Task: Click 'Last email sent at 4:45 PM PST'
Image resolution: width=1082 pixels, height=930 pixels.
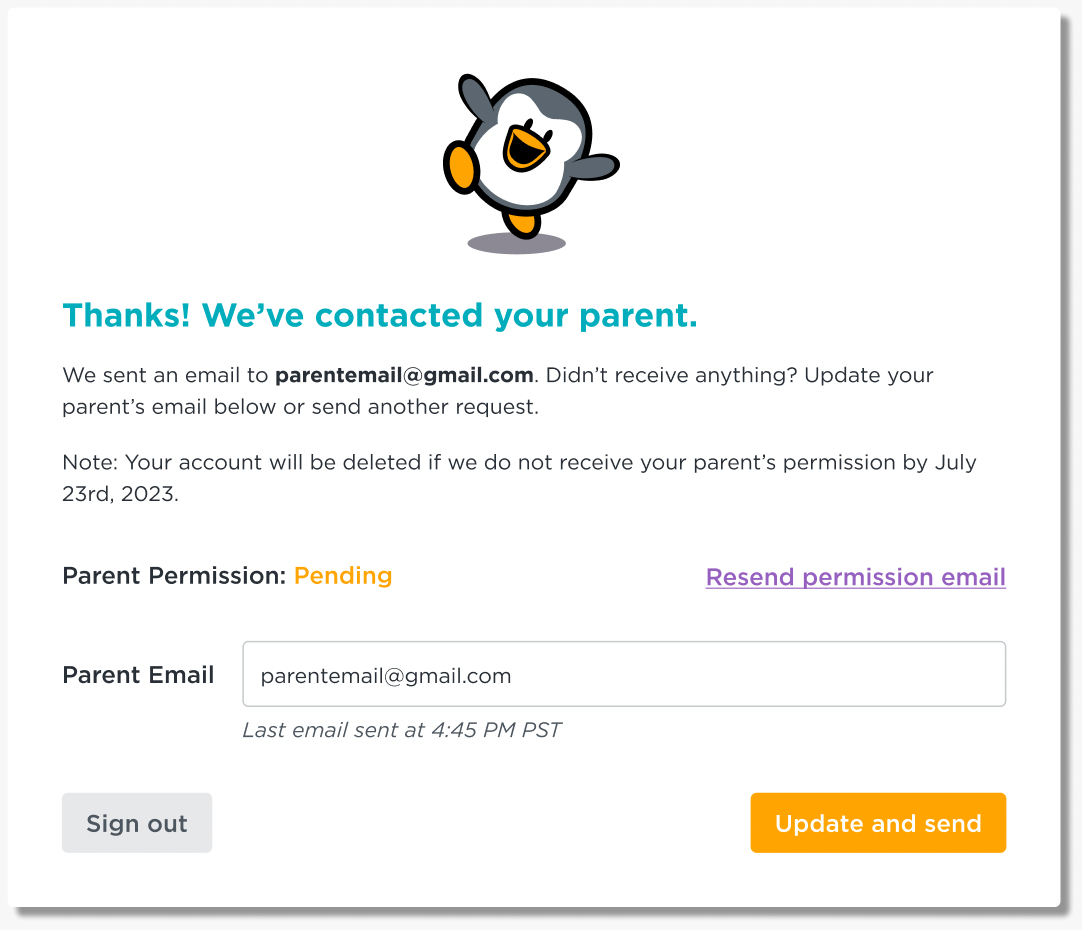Action: 402,730
